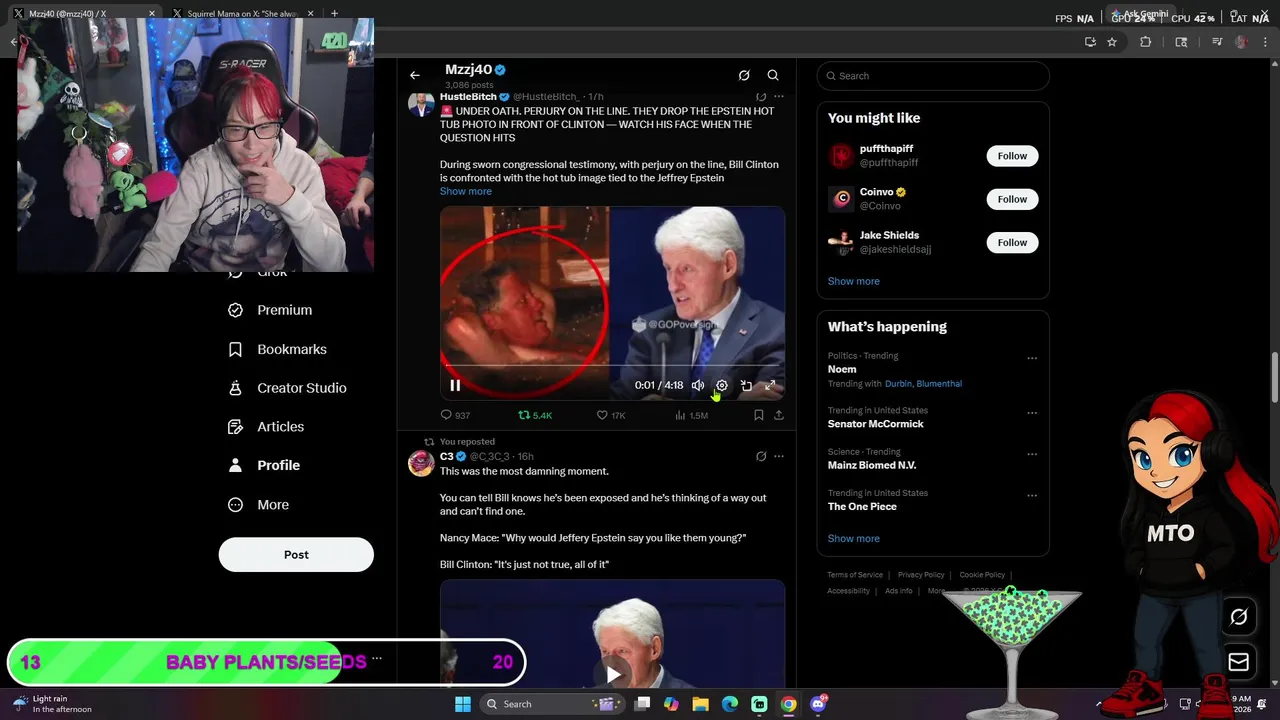
Task: Open more options for Senator McCormick trend
Action: click(x=1032, y=413)
